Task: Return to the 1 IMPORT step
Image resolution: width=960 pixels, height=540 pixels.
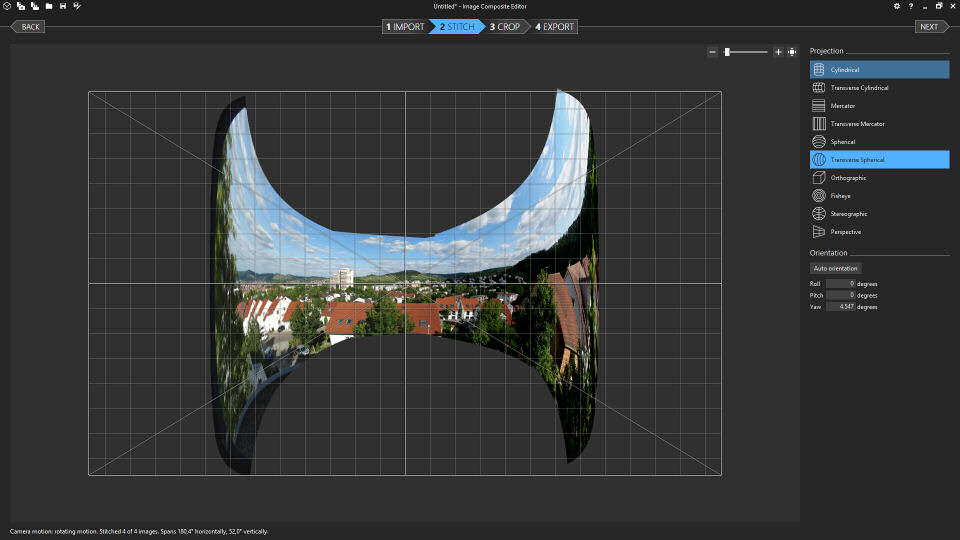Action: tap(406, 27)
